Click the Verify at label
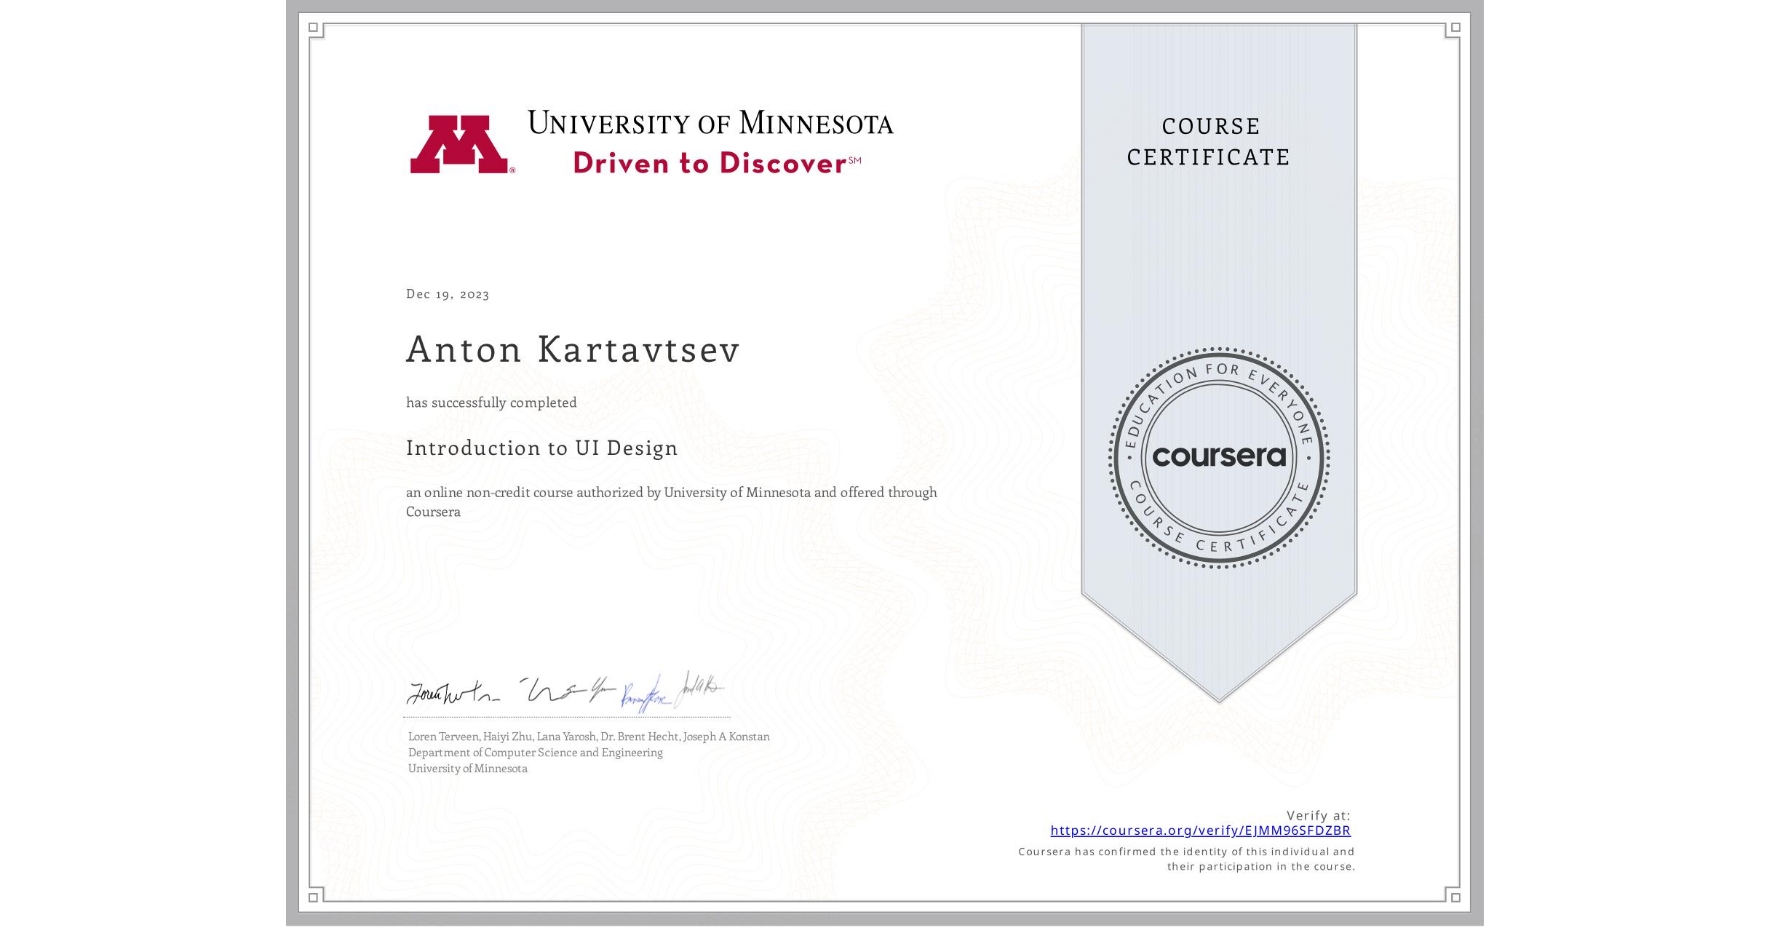The width and height of the screenshot is (1772, 928). [x=1318, y=815]
